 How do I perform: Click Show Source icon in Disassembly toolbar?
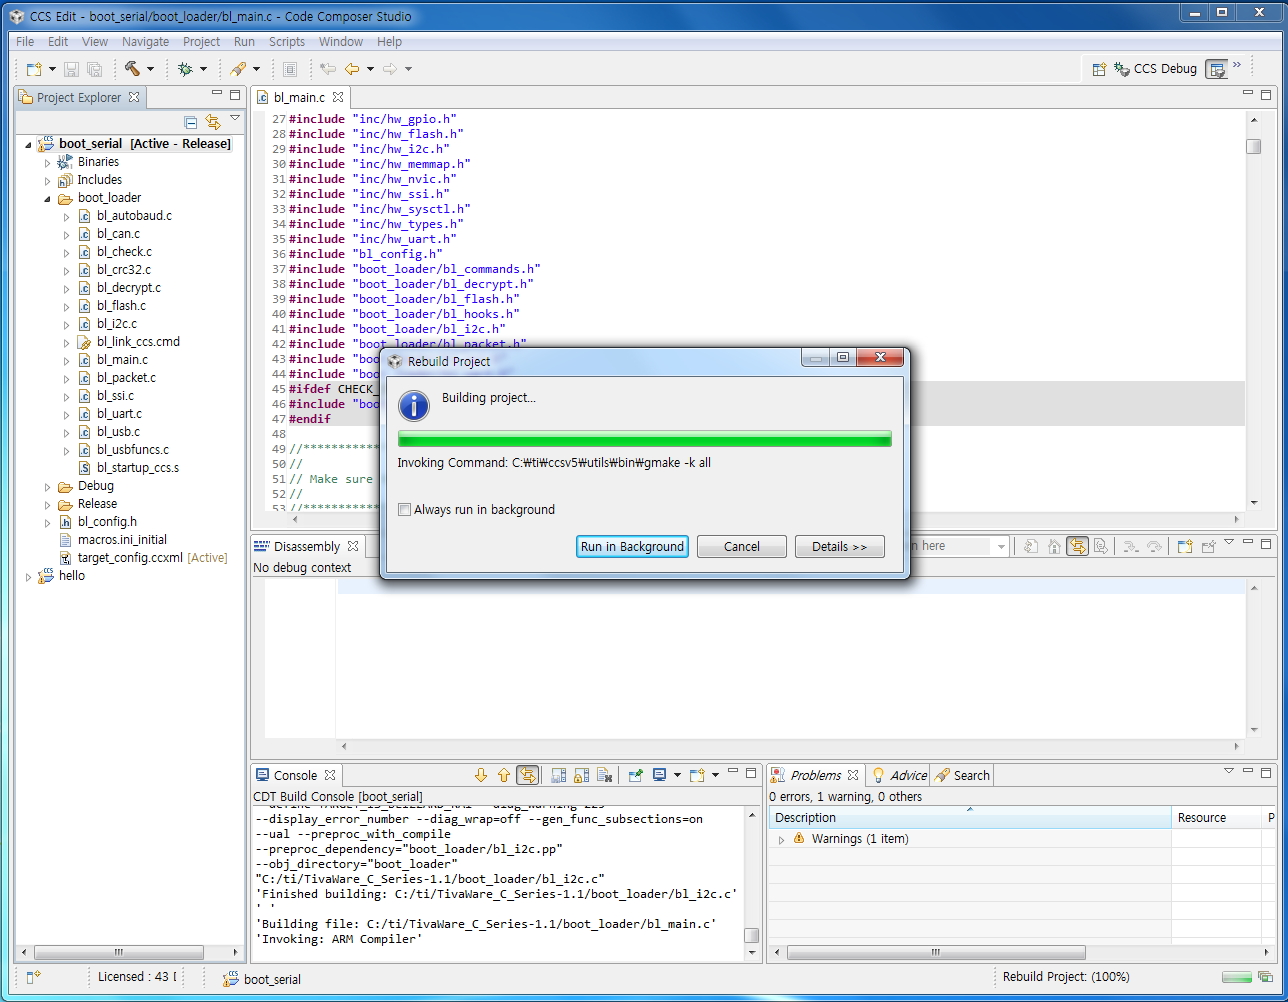(1100, 546)
